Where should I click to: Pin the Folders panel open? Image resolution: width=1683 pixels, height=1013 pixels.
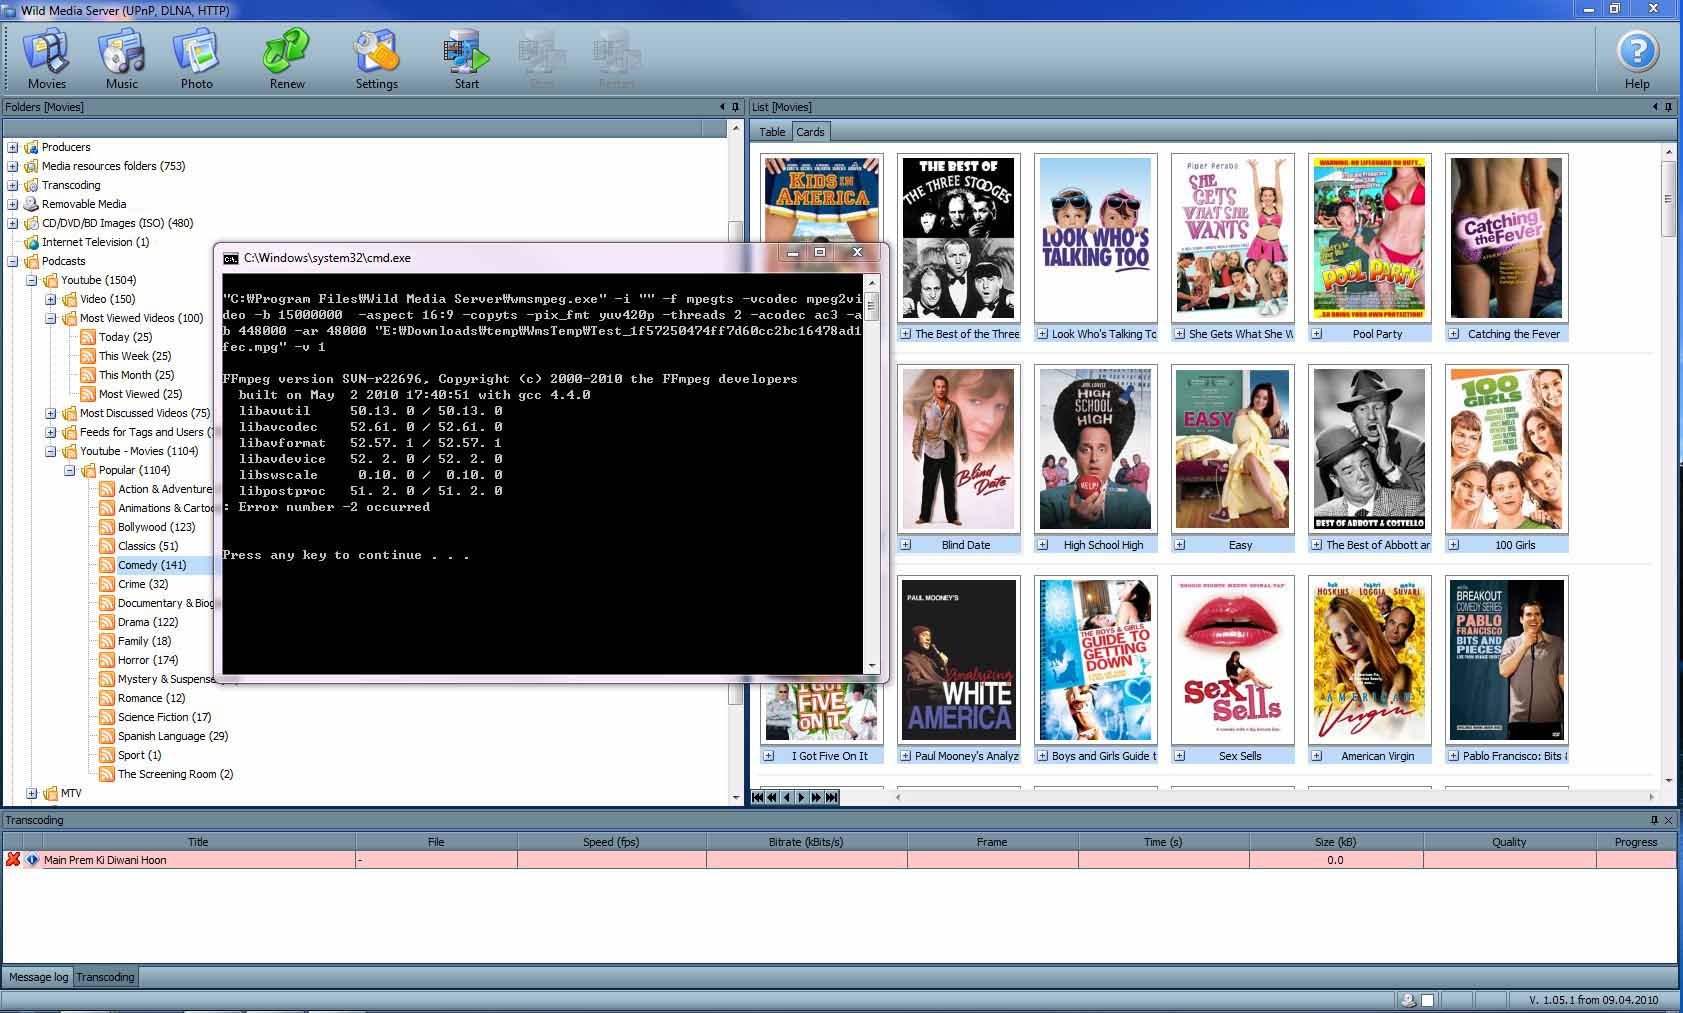pyautogui.click(x=737, y=106)
